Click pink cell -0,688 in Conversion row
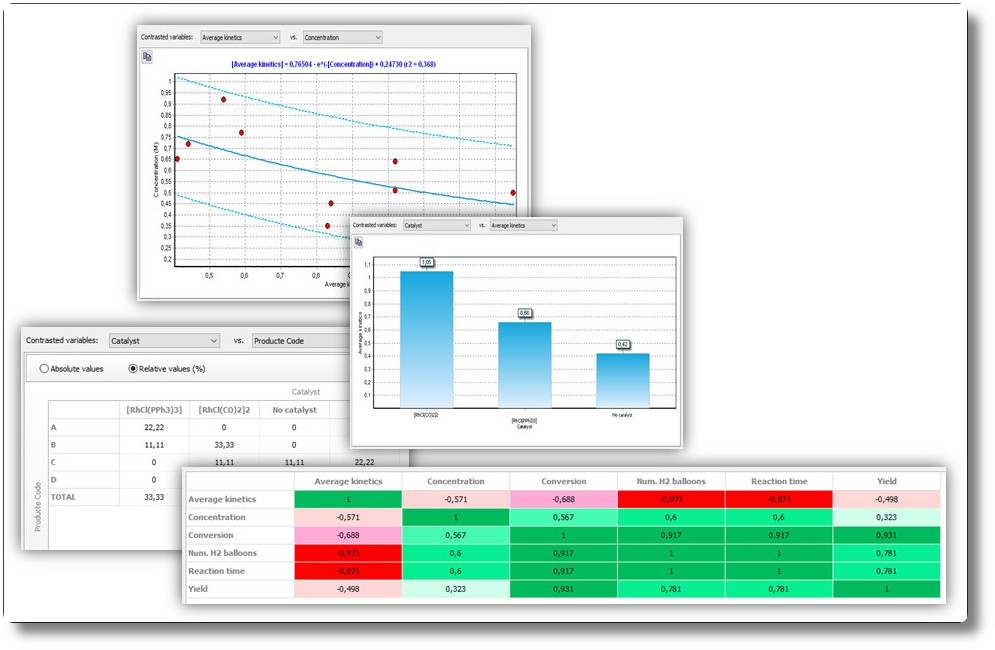995x650 pixels. coord(348,535)
